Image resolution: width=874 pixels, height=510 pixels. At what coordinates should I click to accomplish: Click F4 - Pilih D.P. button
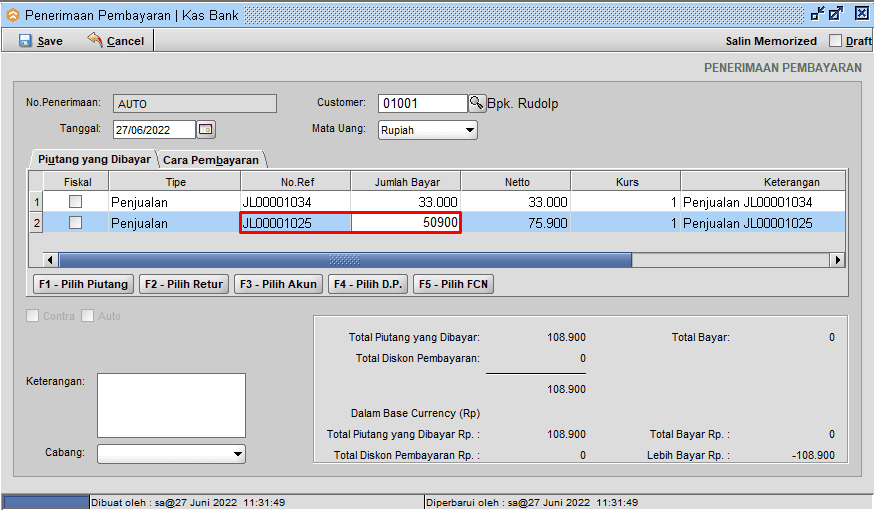tap(368, 284)
